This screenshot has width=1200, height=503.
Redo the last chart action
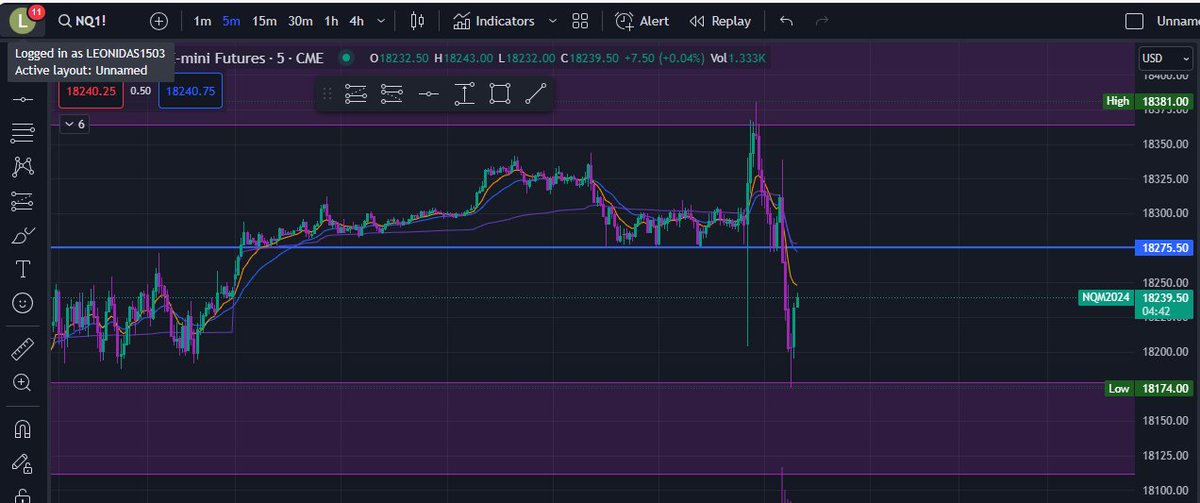tap(822, 21)
